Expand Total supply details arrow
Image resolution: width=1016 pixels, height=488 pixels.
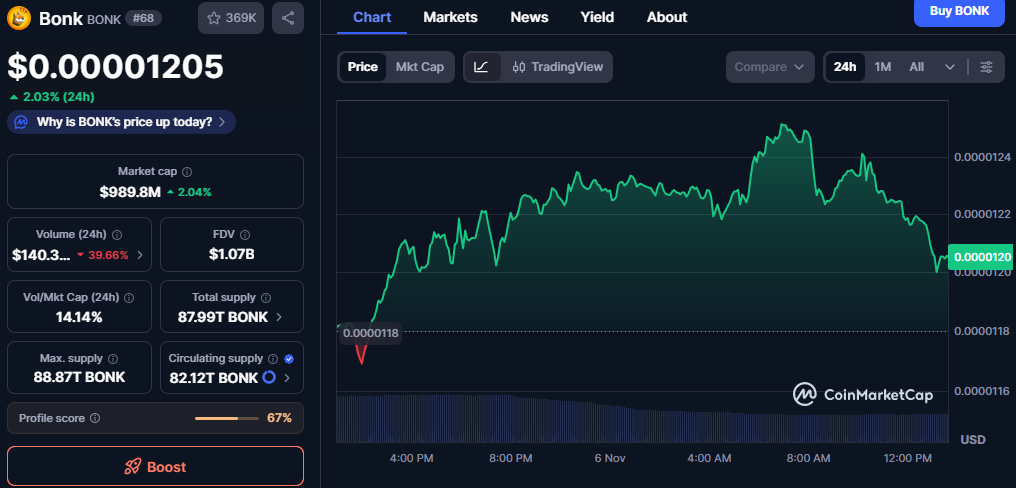pos(279,317)
